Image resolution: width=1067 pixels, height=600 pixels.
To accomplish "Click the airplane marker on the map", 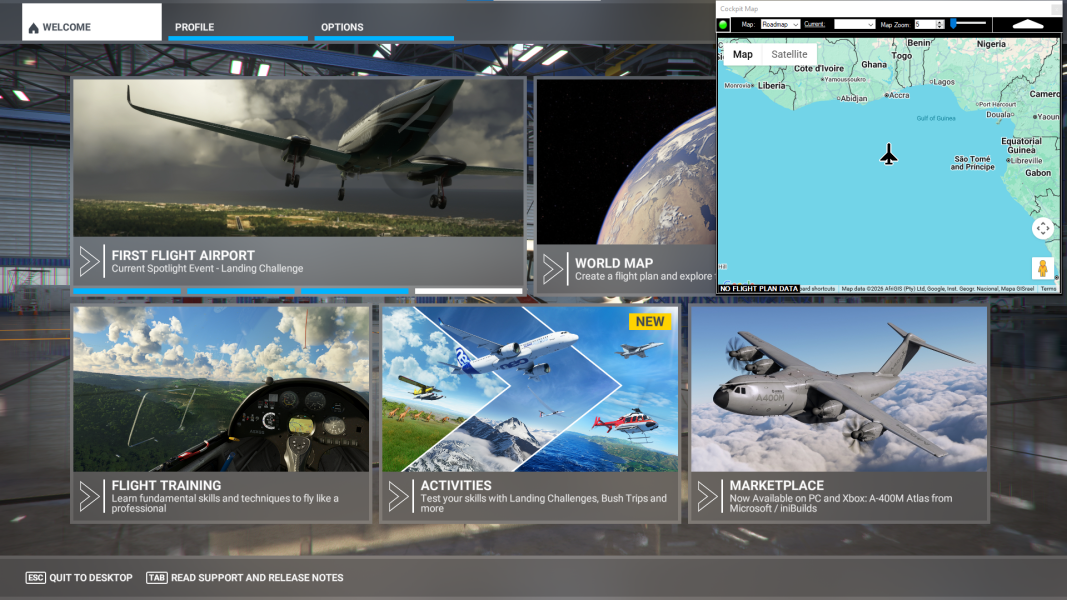I will 889,154.
